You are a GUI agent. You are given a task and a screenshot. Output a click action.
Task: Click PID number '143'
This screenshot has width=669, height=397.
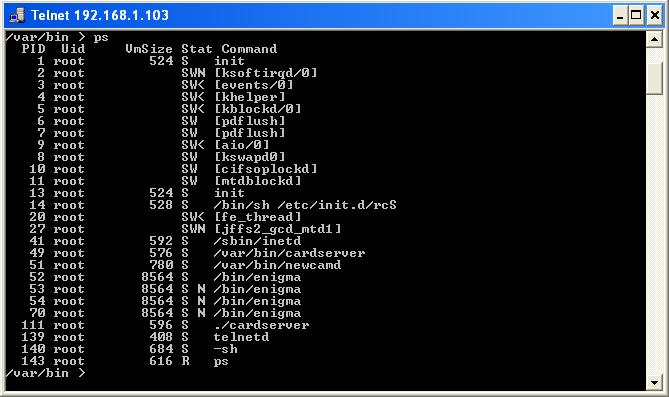pyautogui.click(x=33, y=361)
